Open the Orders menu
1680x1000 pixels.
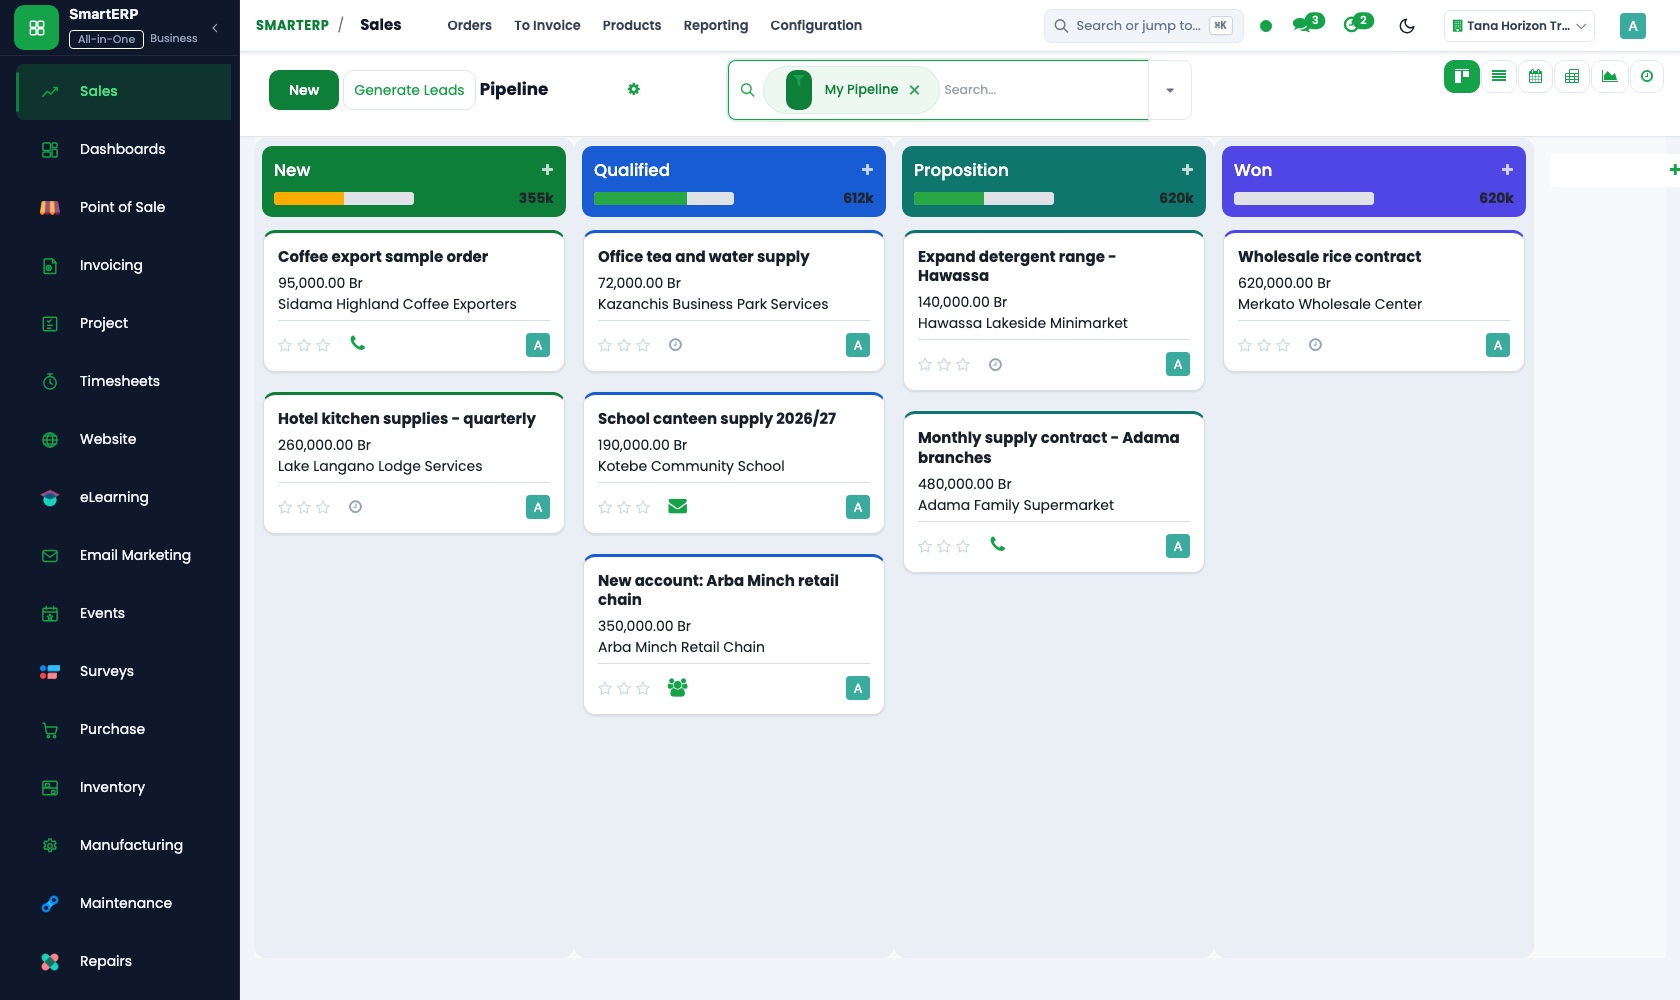tap(469, 26)
